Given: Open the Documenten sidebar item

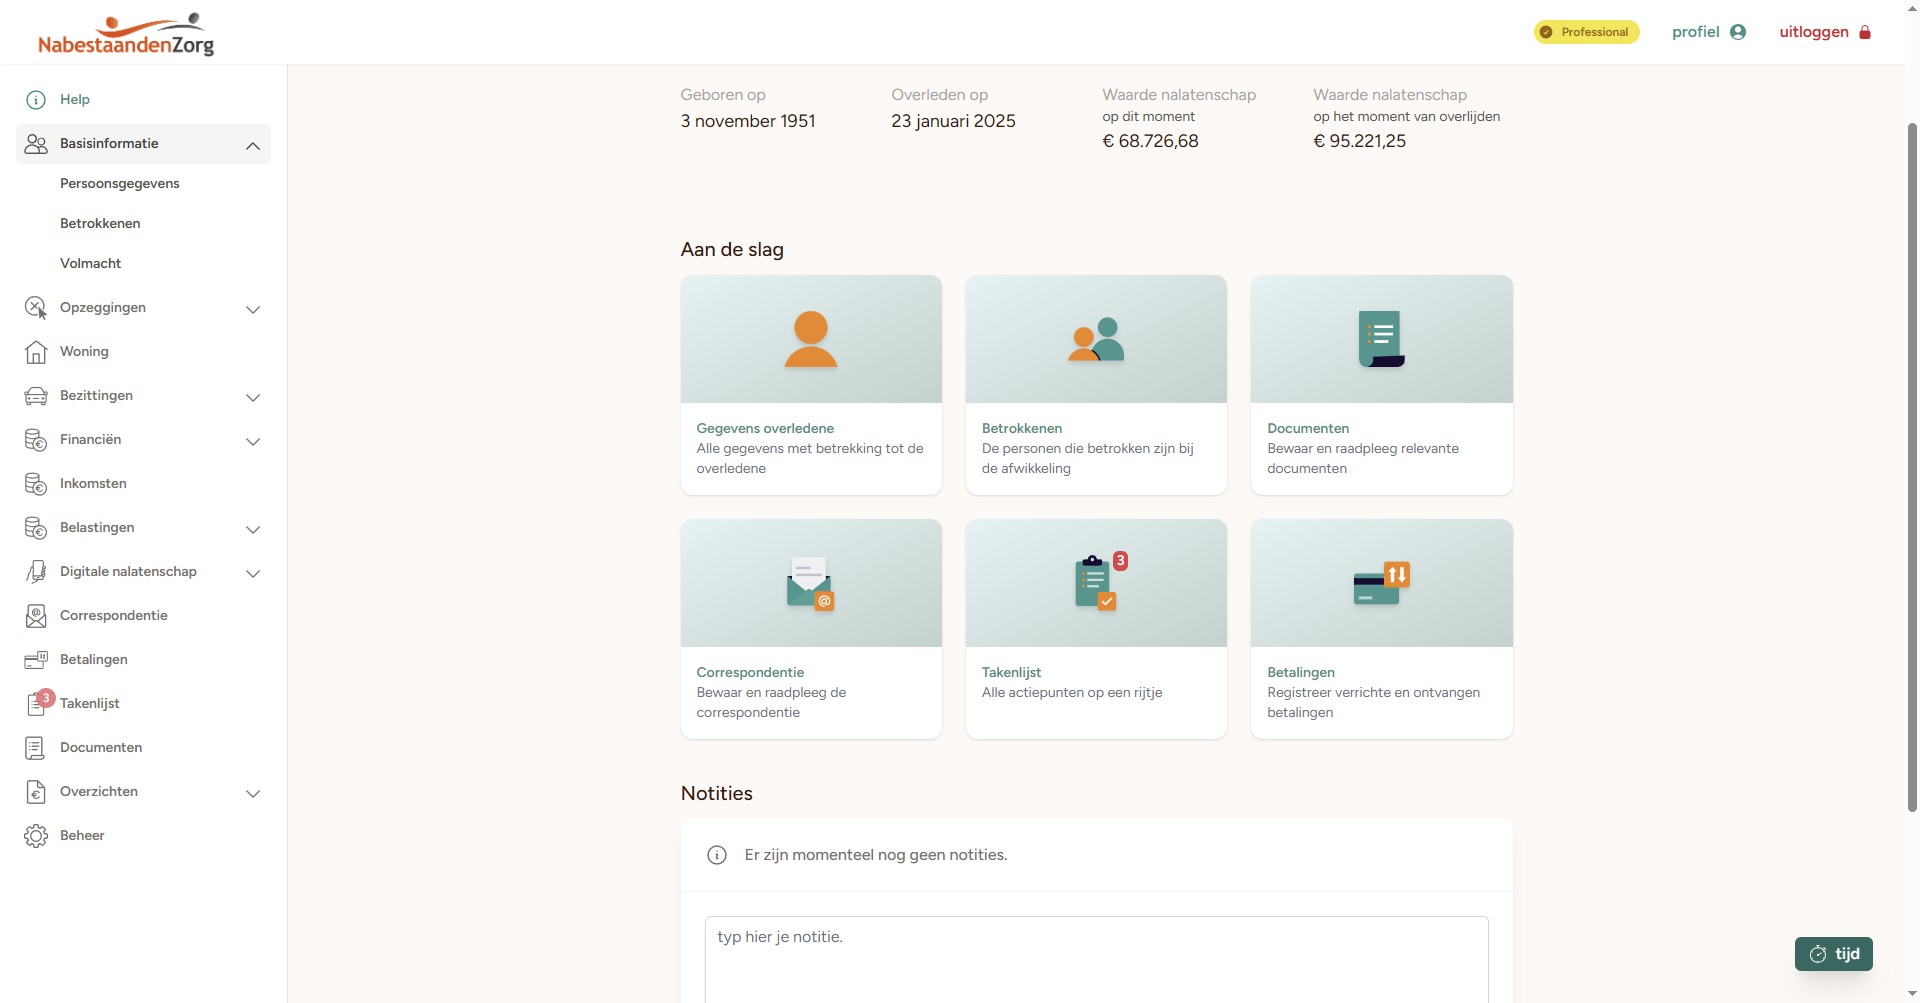Looking at the screenshot, I should 100,748.
